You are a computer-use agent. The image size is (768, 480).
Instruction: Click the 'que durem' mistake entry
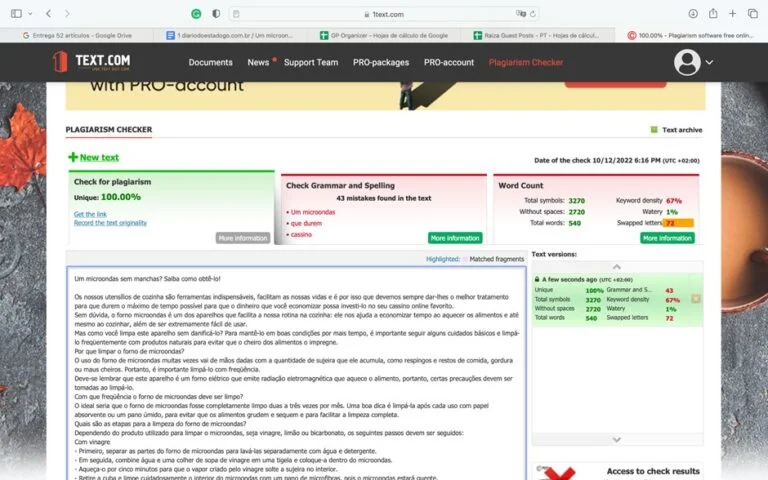point(306,223)
